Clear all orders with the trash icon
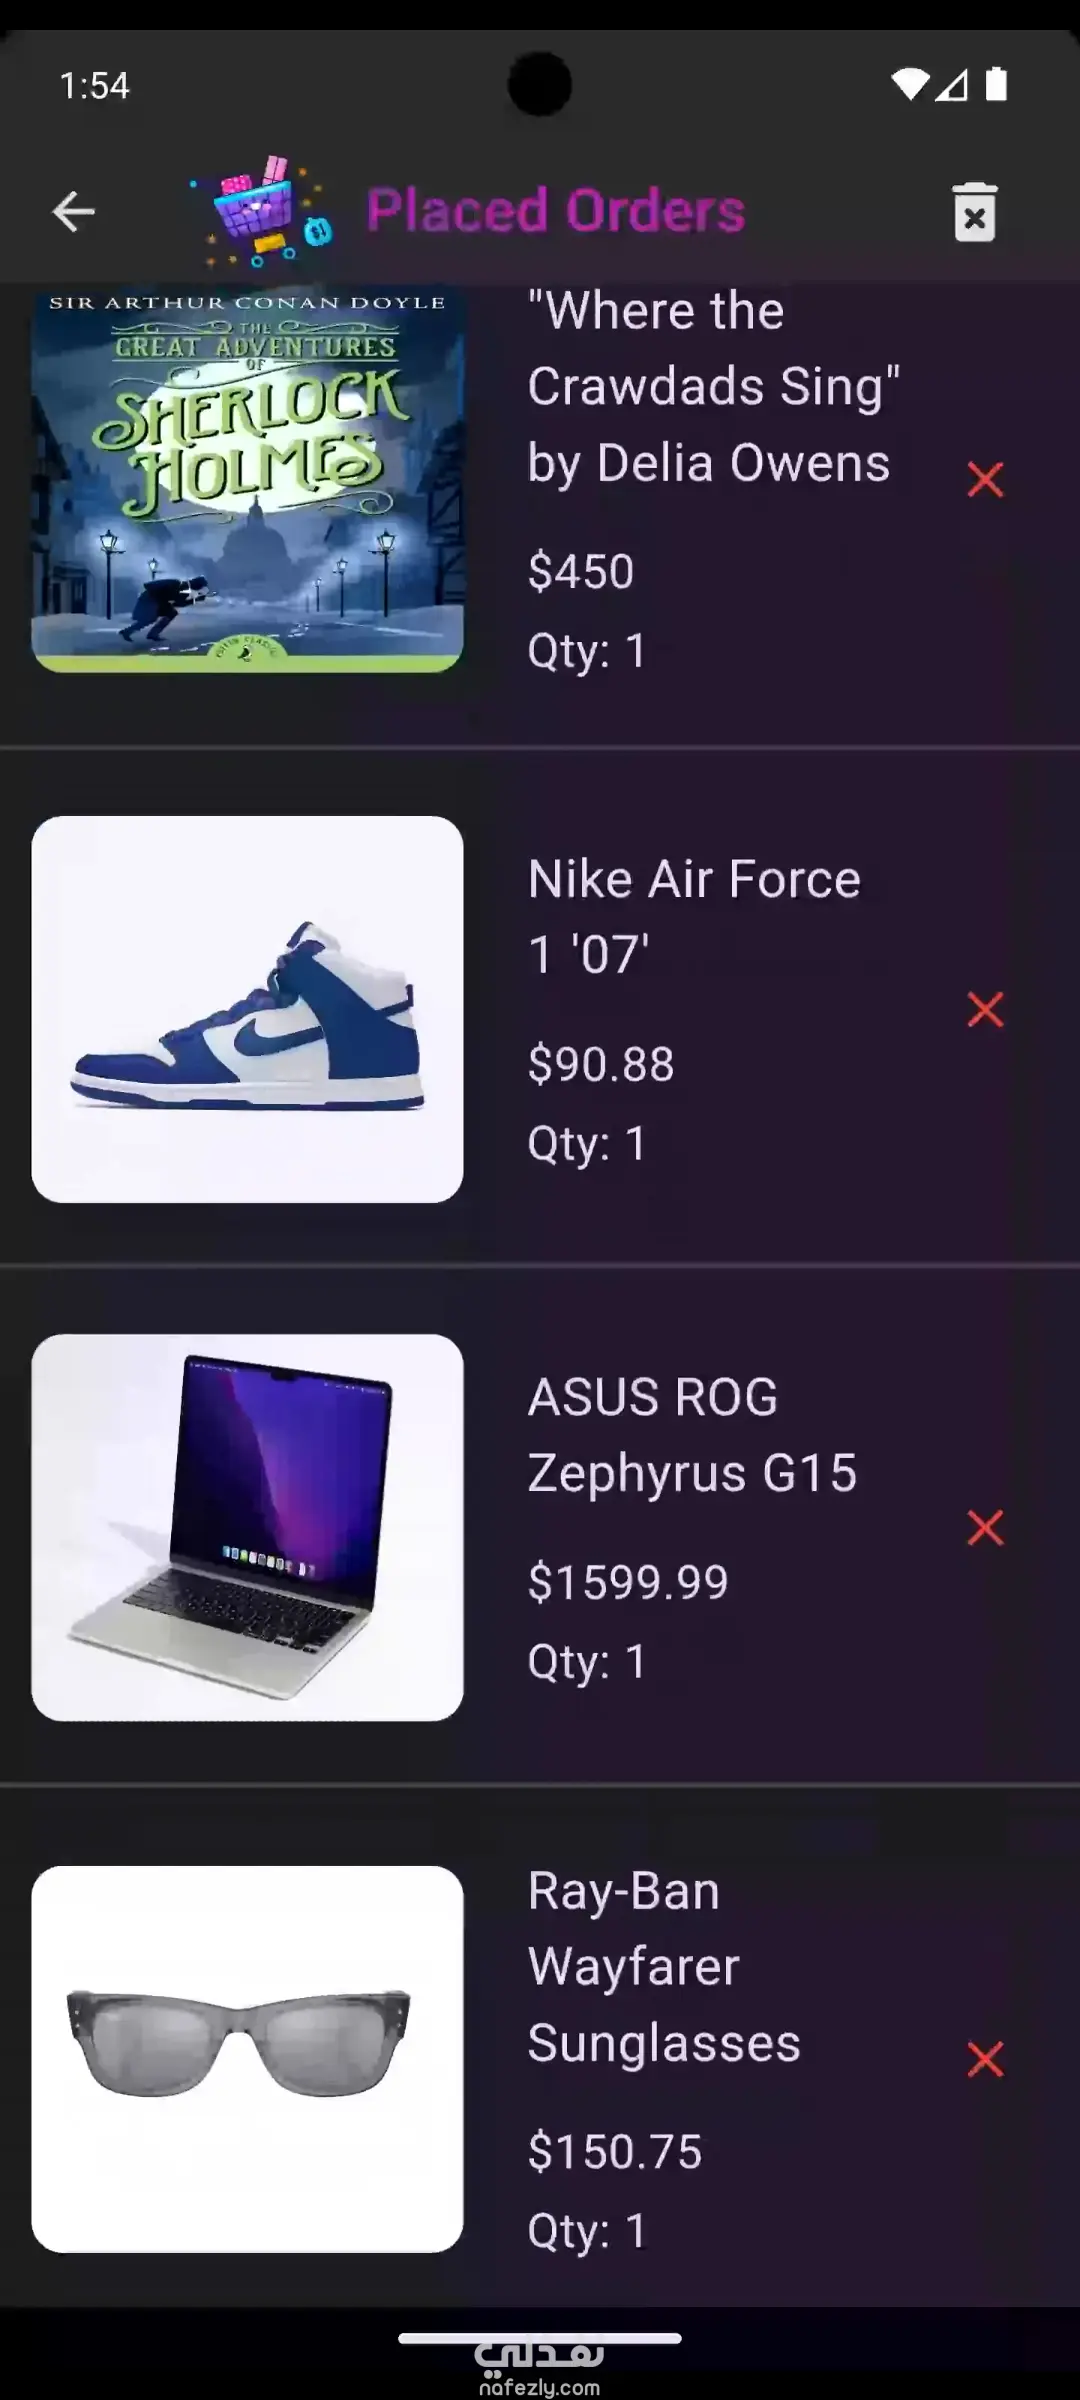This screenshot has width=1080, height=2400. tap(975, 212)
